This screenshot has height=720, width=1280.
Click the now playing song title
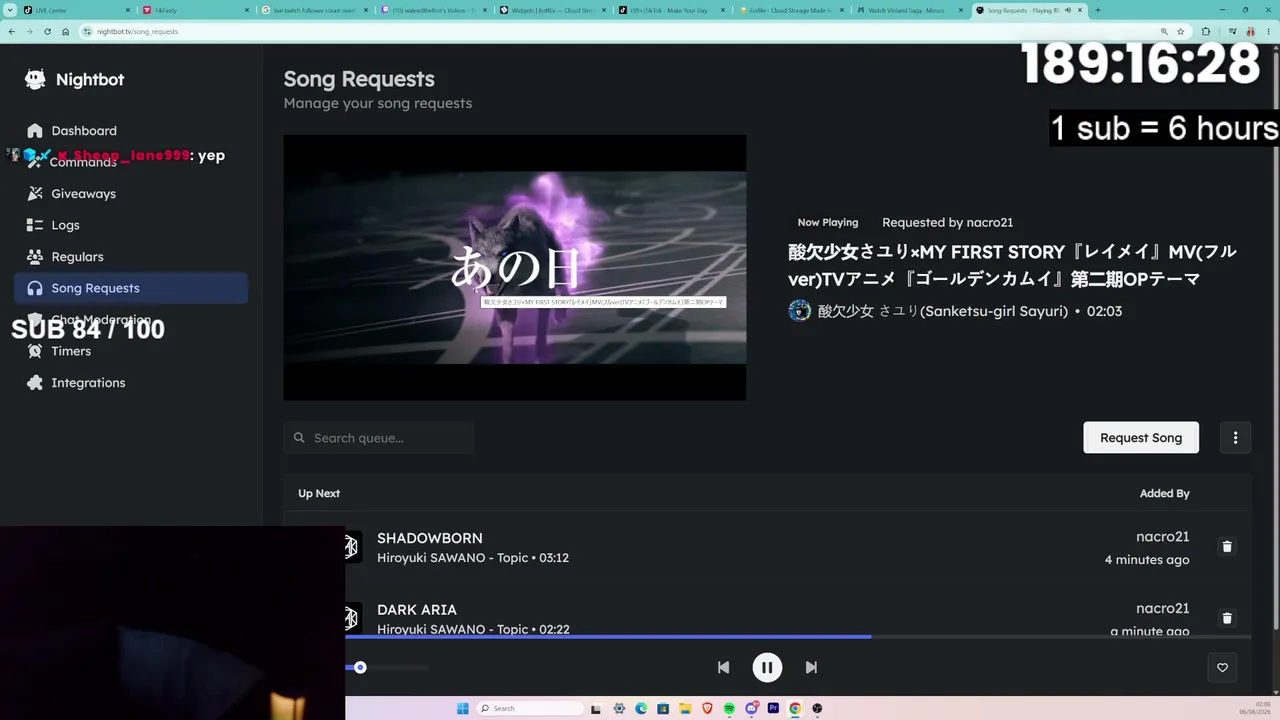1012,265
